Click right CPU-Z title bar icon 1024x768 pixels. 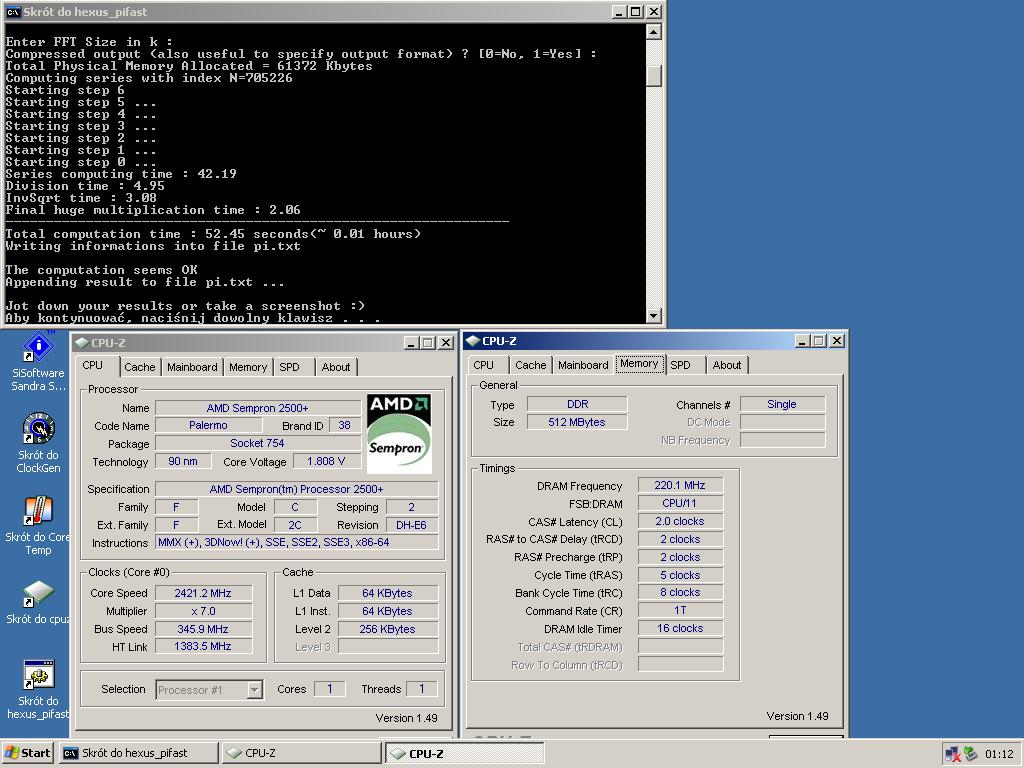473,340
